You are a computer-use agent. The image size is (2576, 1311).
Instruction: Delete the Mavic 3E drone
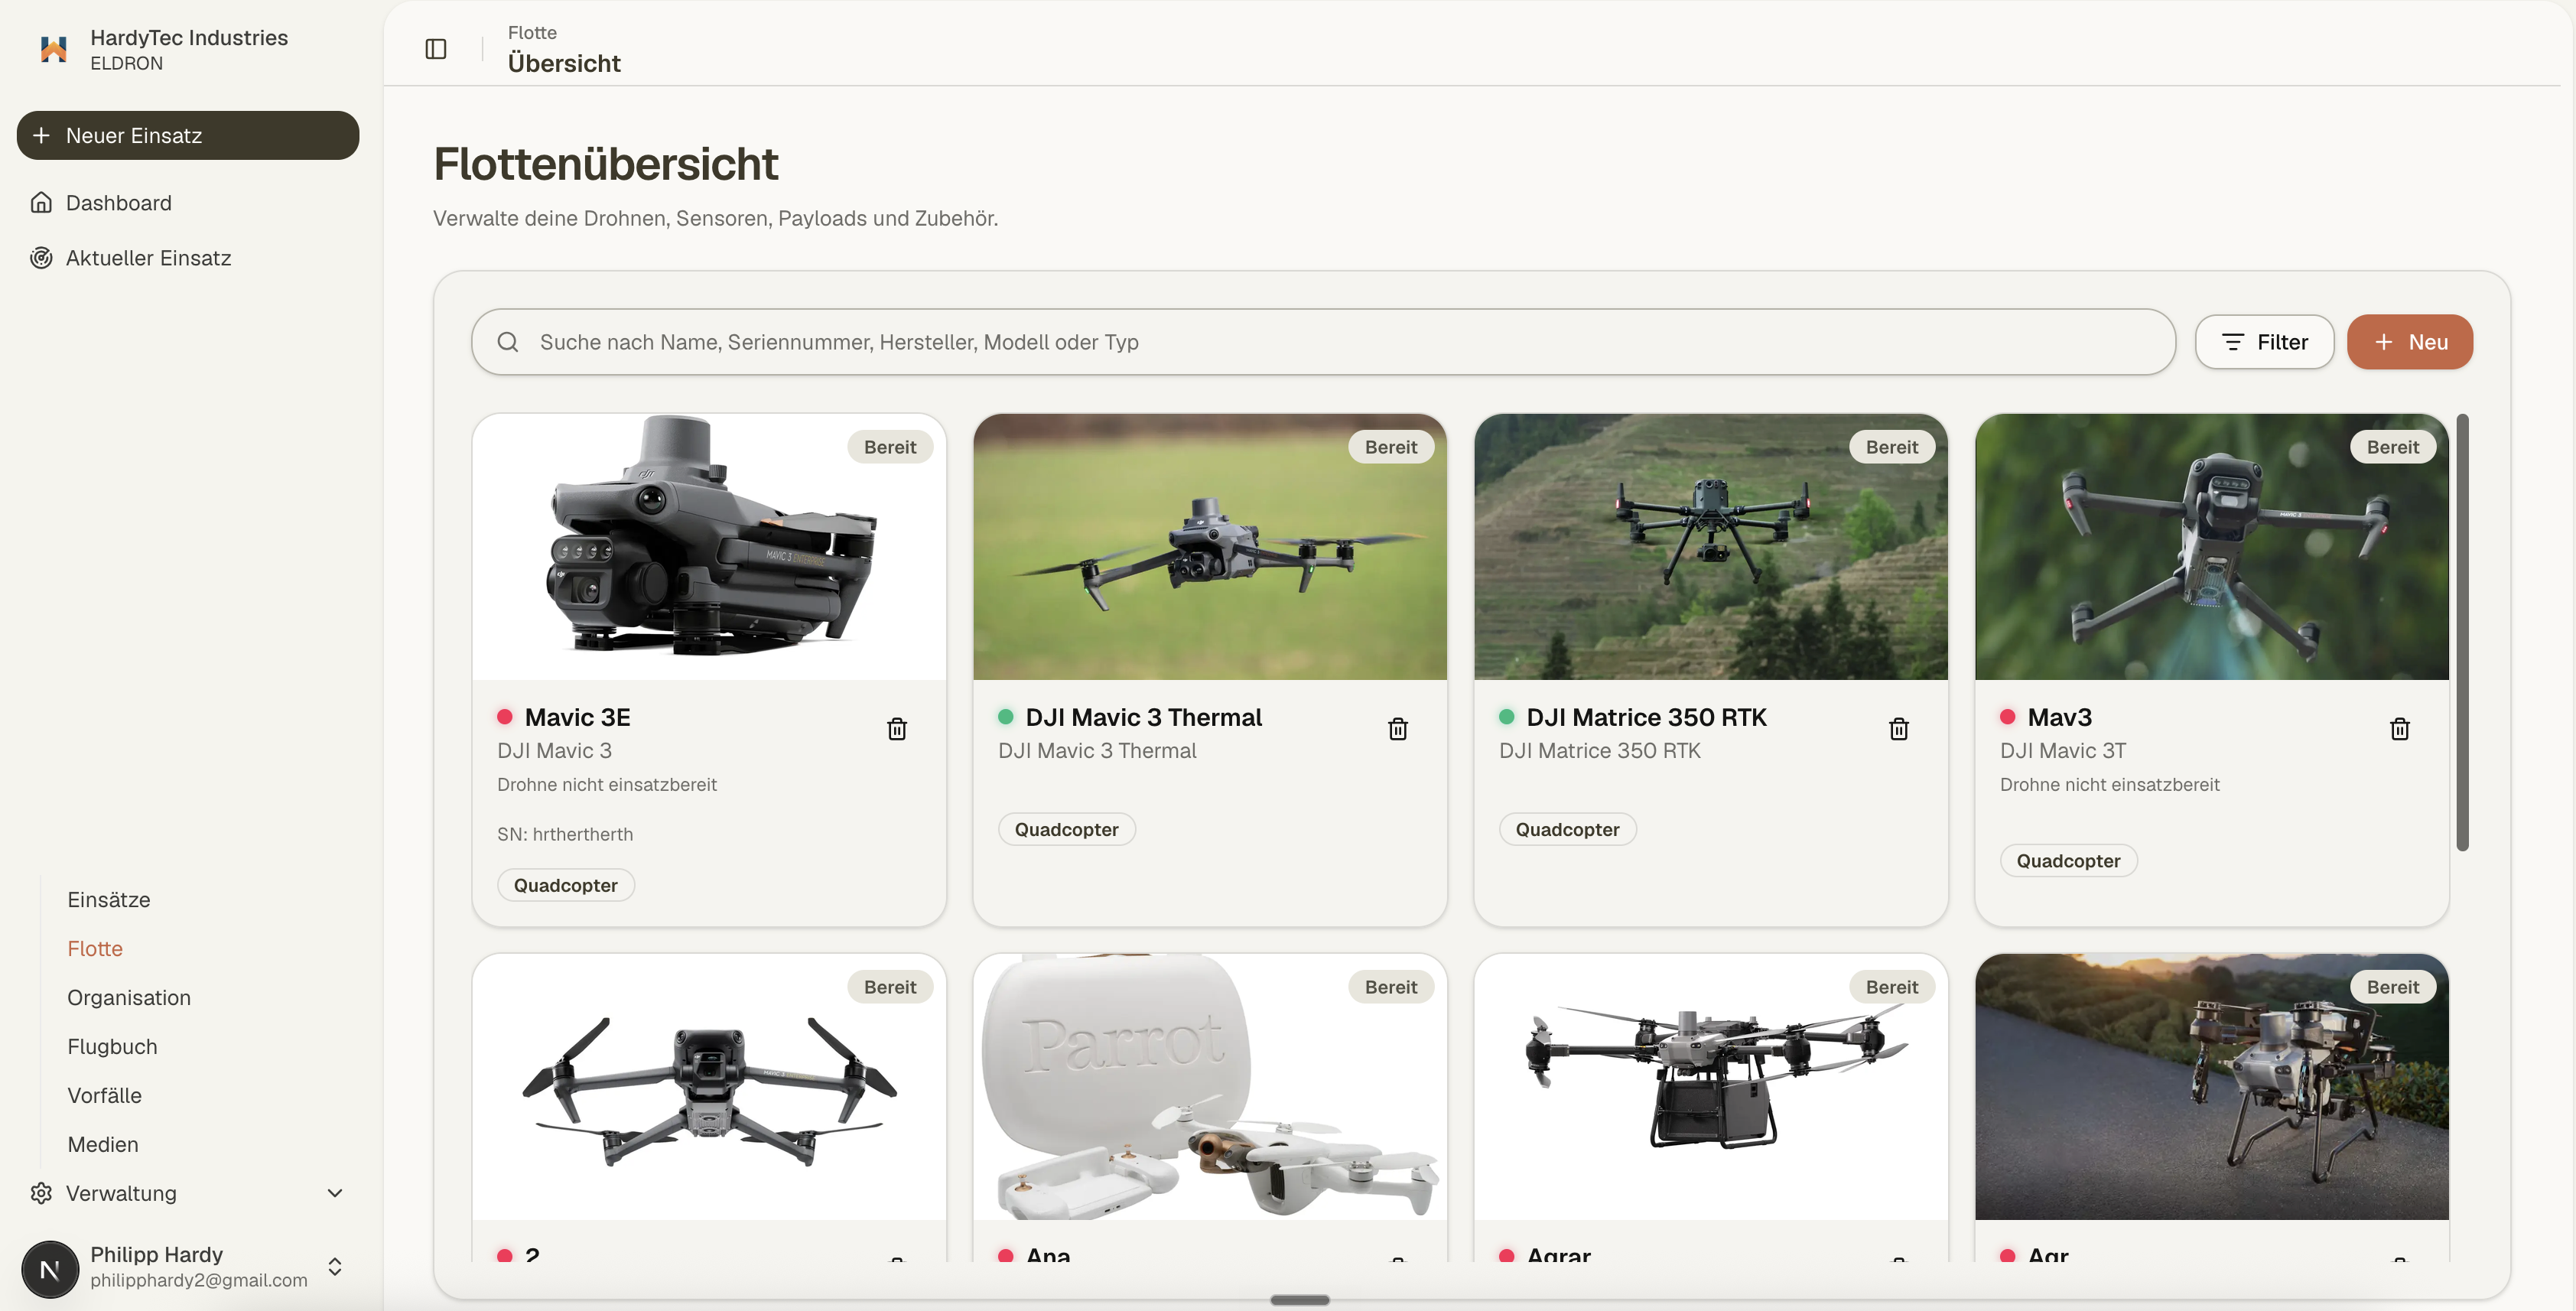tap(897, 729)
